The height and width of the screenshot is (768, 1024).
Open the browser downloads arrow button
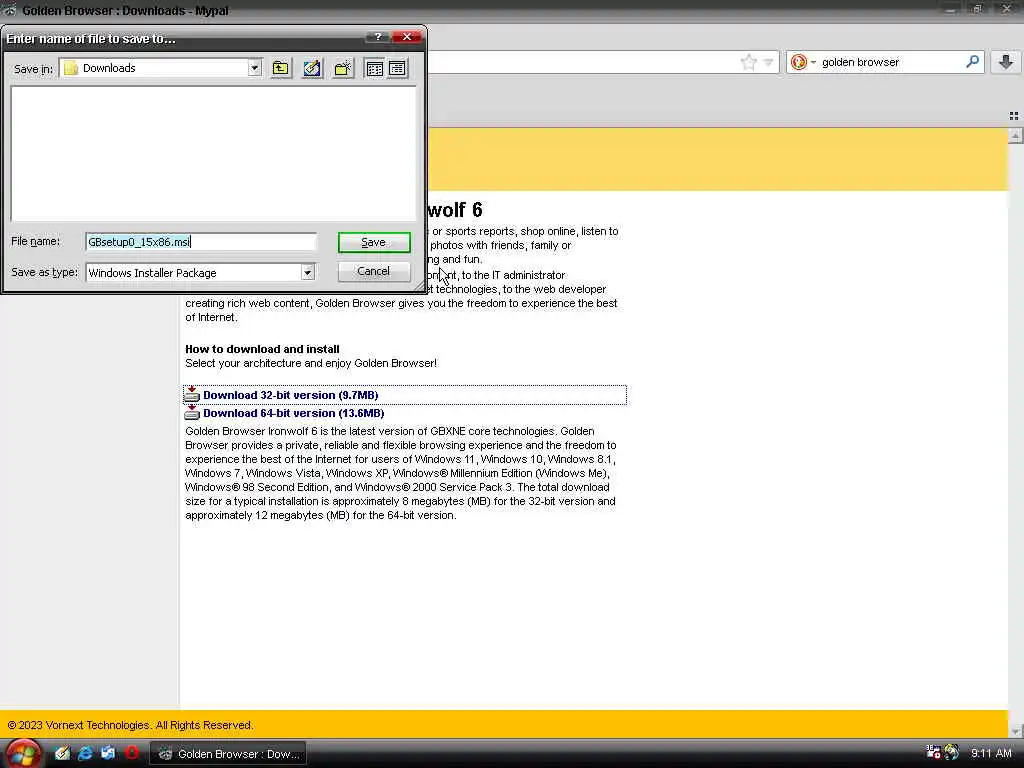point(1006,62)
